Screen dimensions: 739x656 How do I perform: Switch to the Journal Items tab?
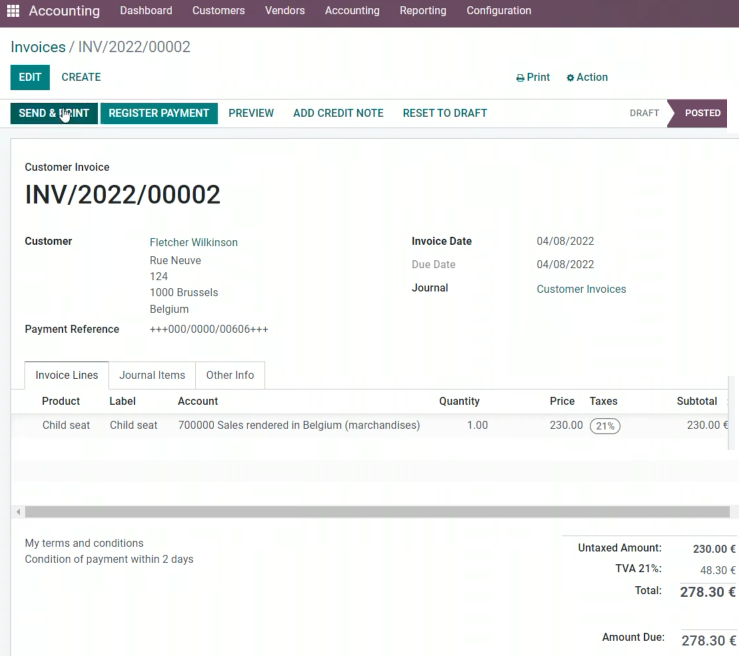[152, 375]
